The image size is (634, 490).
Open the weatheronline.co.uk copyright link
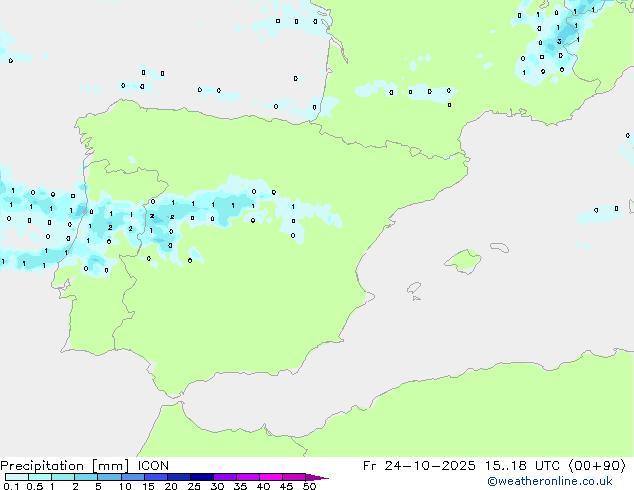(x=549, y=481)
